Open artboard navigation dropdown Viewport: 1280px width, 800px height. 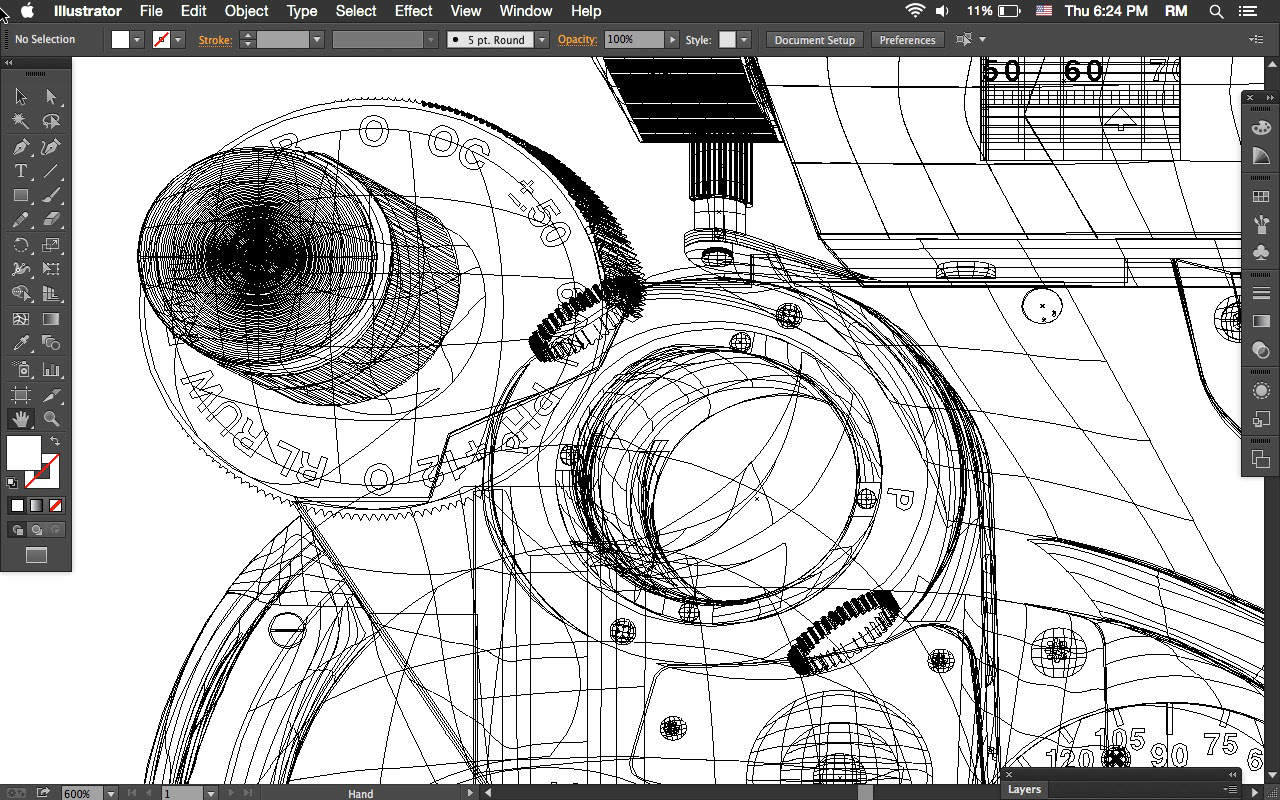[x=210, y=793]
